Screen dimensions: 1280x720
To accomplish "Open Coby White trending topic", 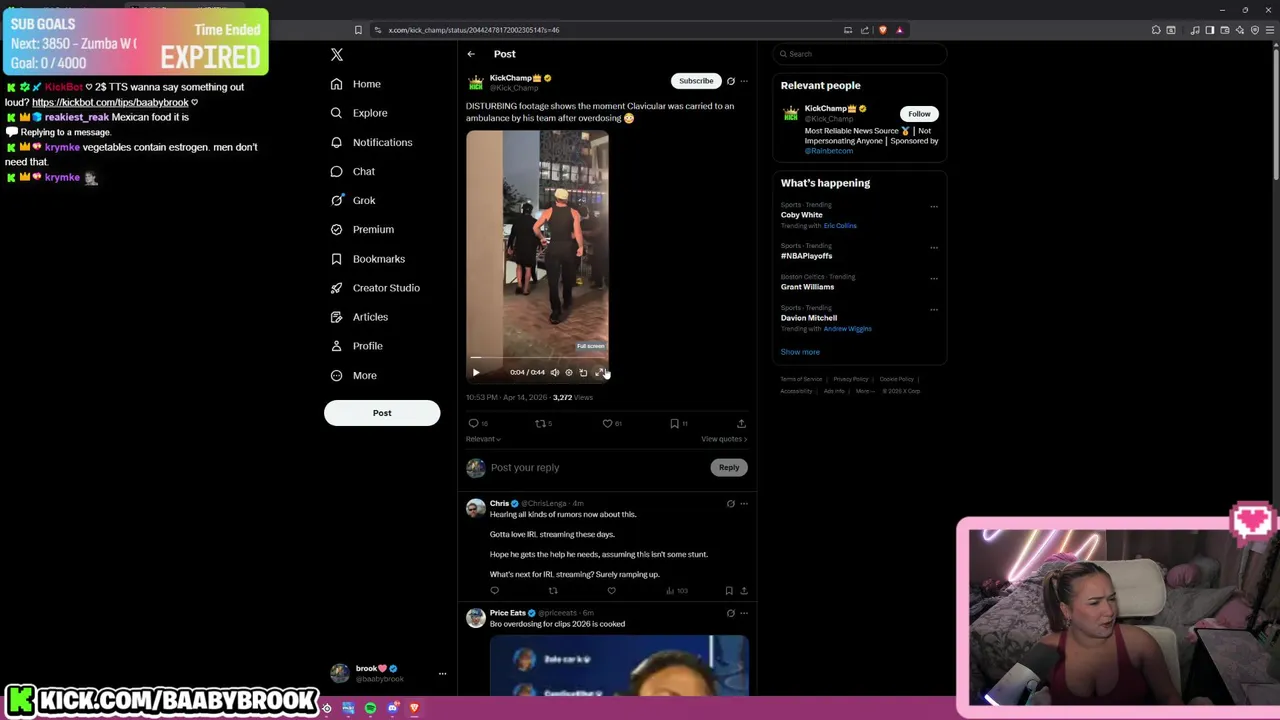I will 802,215.
